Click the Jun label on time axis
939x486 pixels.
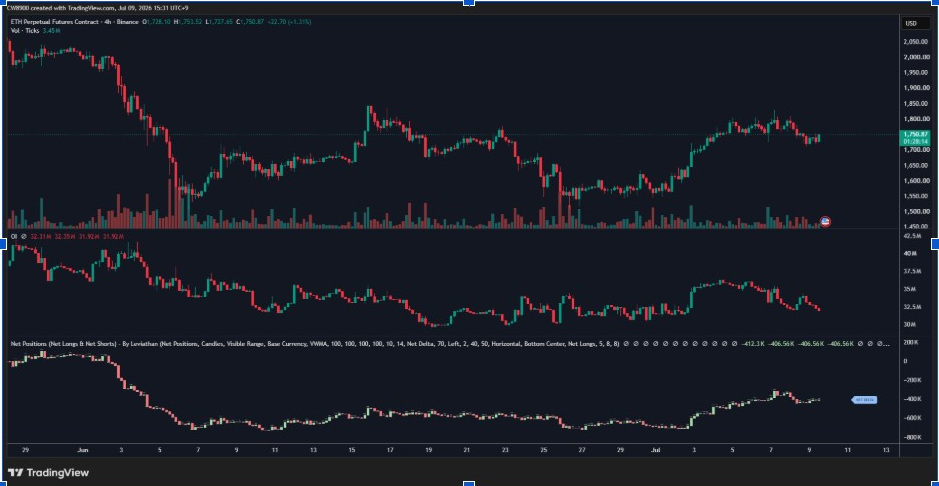tap(83, 449)
